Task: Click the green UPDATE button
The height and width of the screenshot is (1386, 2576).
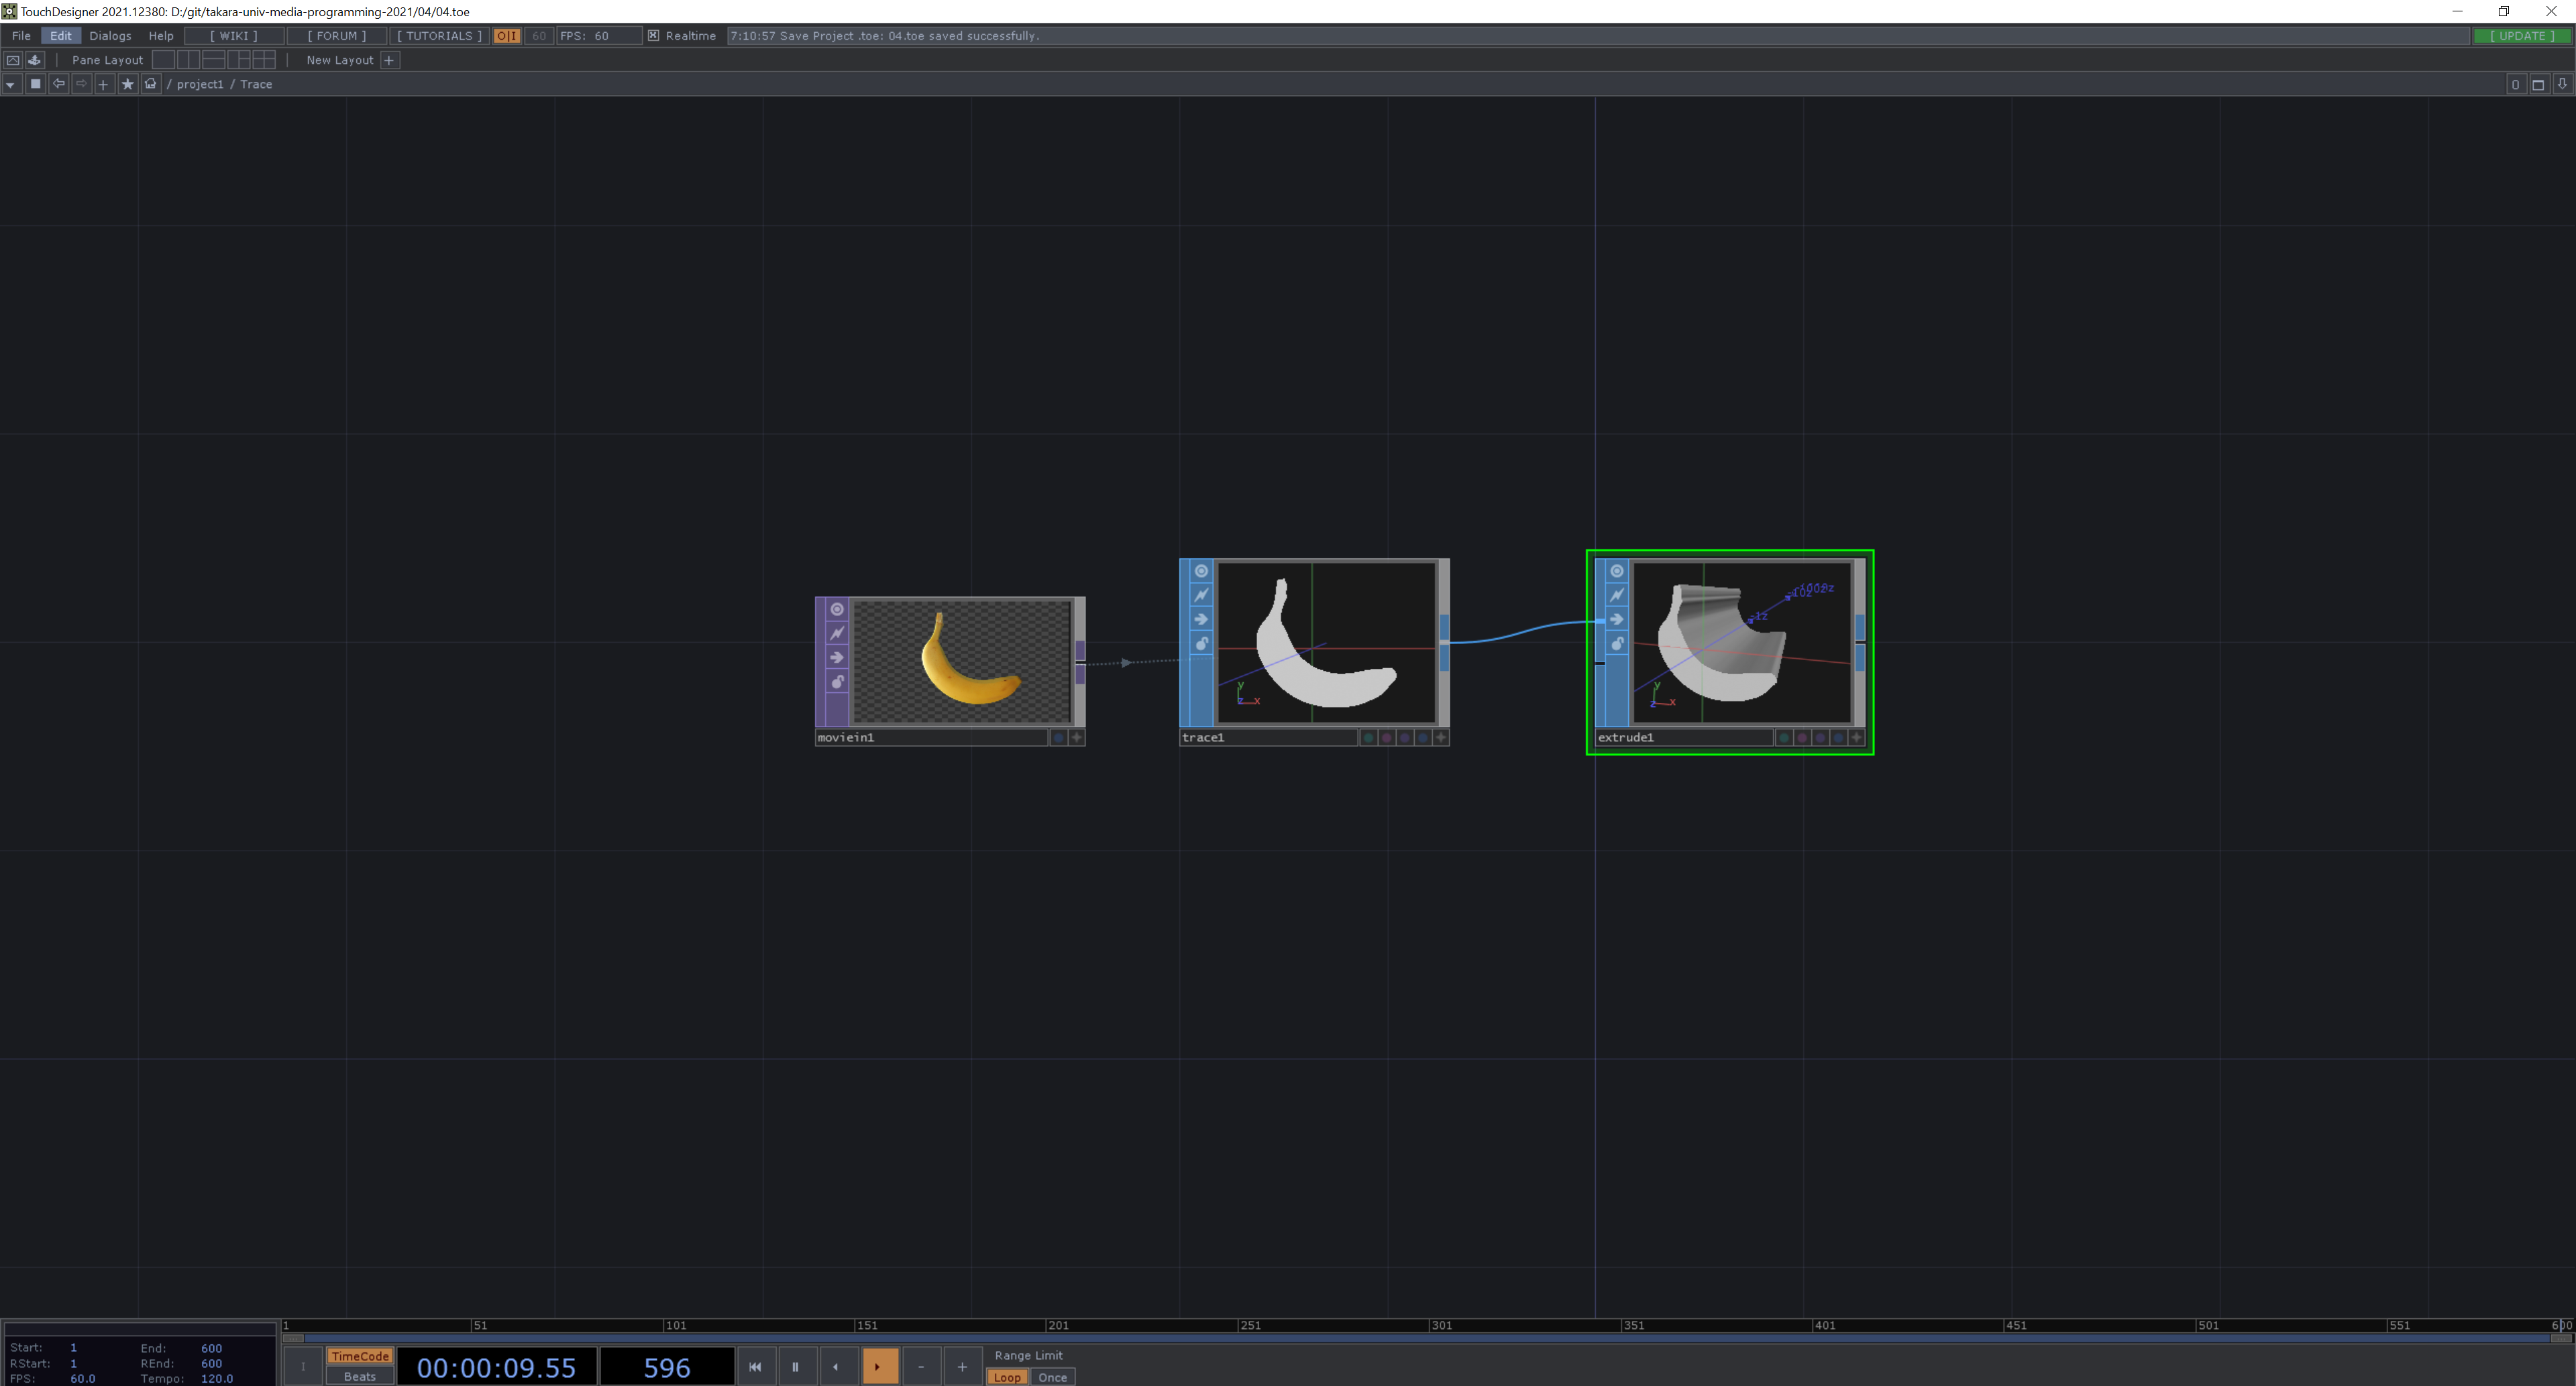Action: [x=2521, y=36]
